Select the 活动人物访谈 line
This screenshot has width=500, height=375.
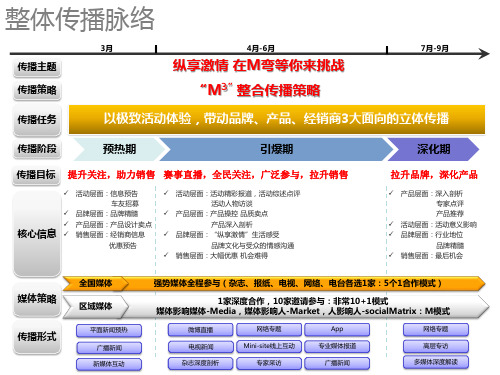pos(231,204)
